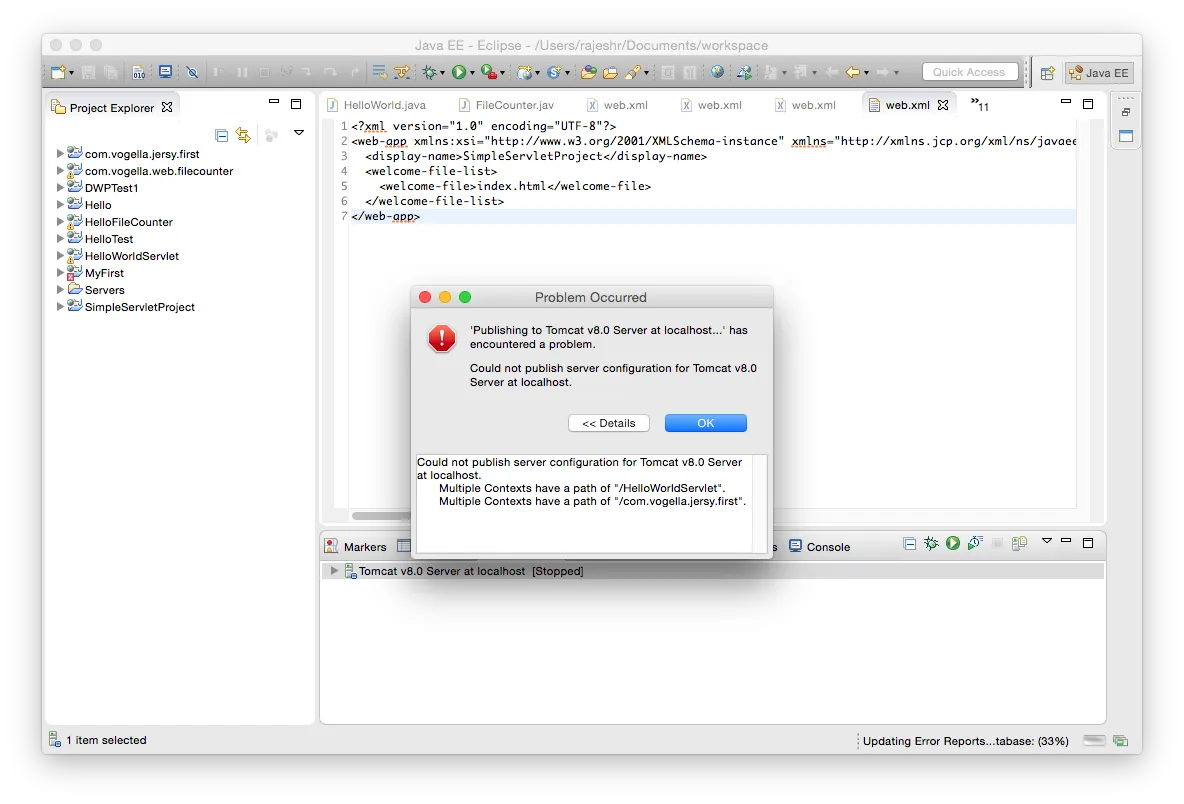Open the Project Explorer view menu triangle
This screenshot has height=804, width=1184.
point(299,133)
